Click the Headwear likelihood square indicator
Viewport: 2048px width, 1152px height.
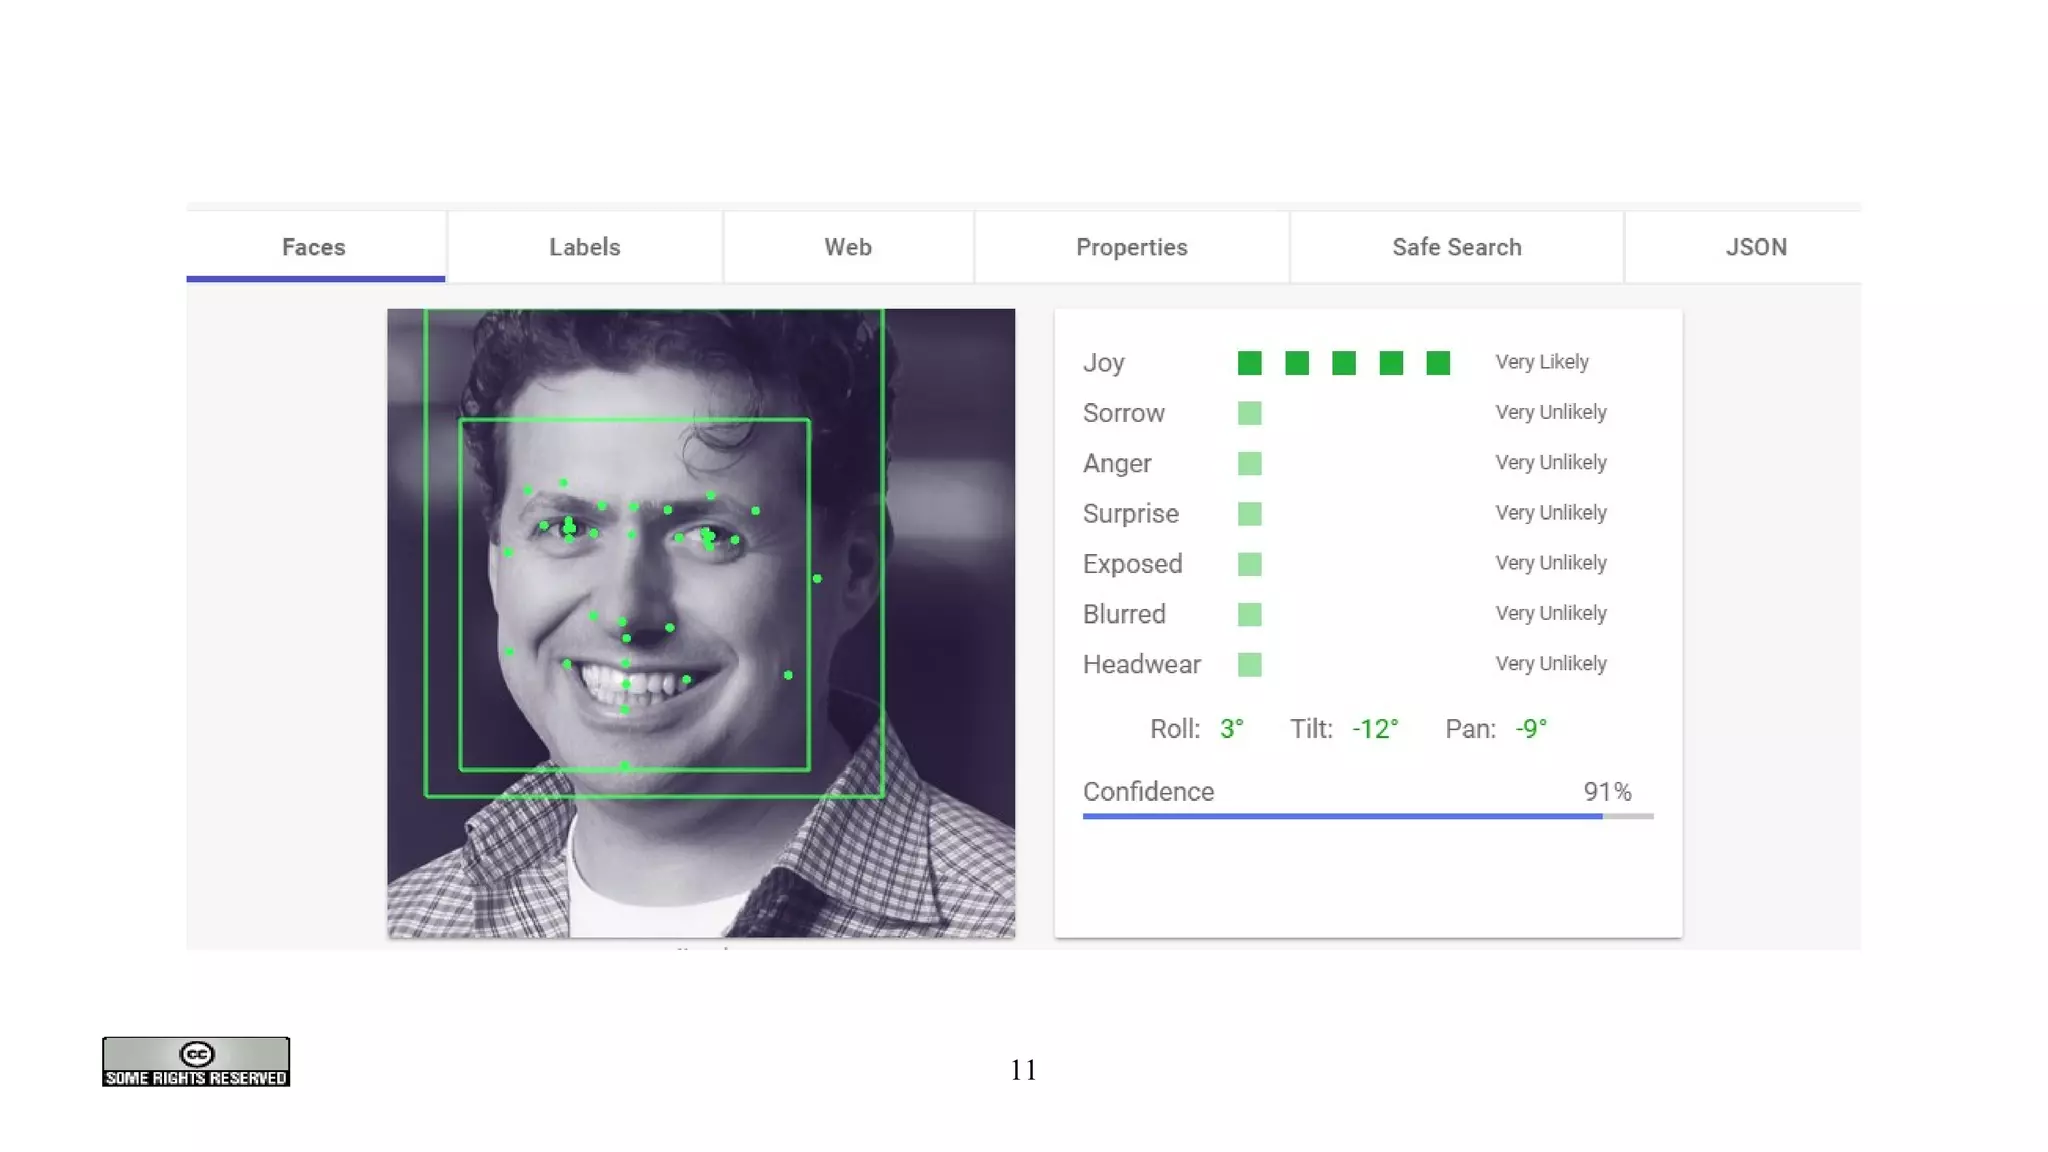pyautogui.click(x=1249, y=664)
